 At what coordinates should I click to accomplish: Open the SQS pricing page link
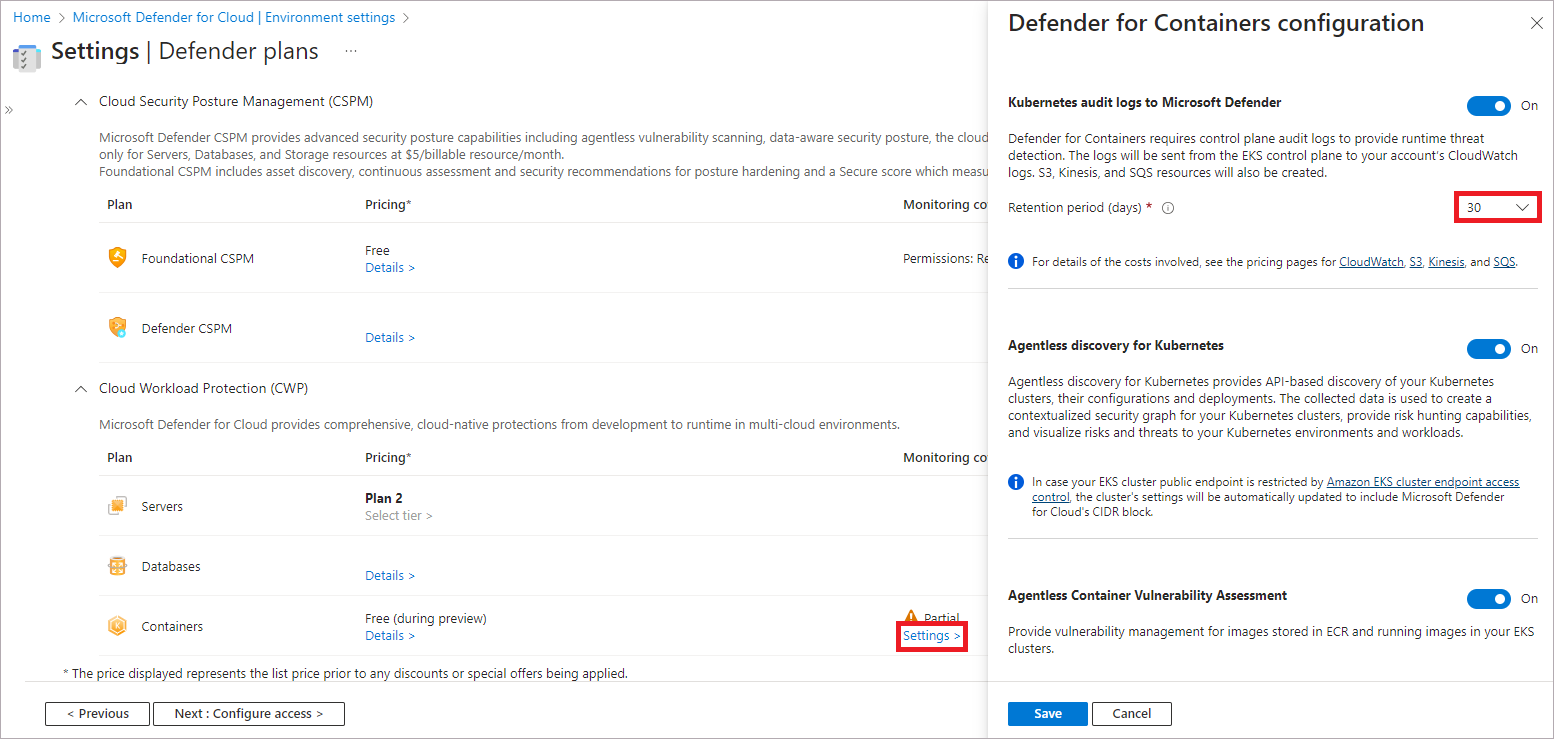(x=1504, y=262)
